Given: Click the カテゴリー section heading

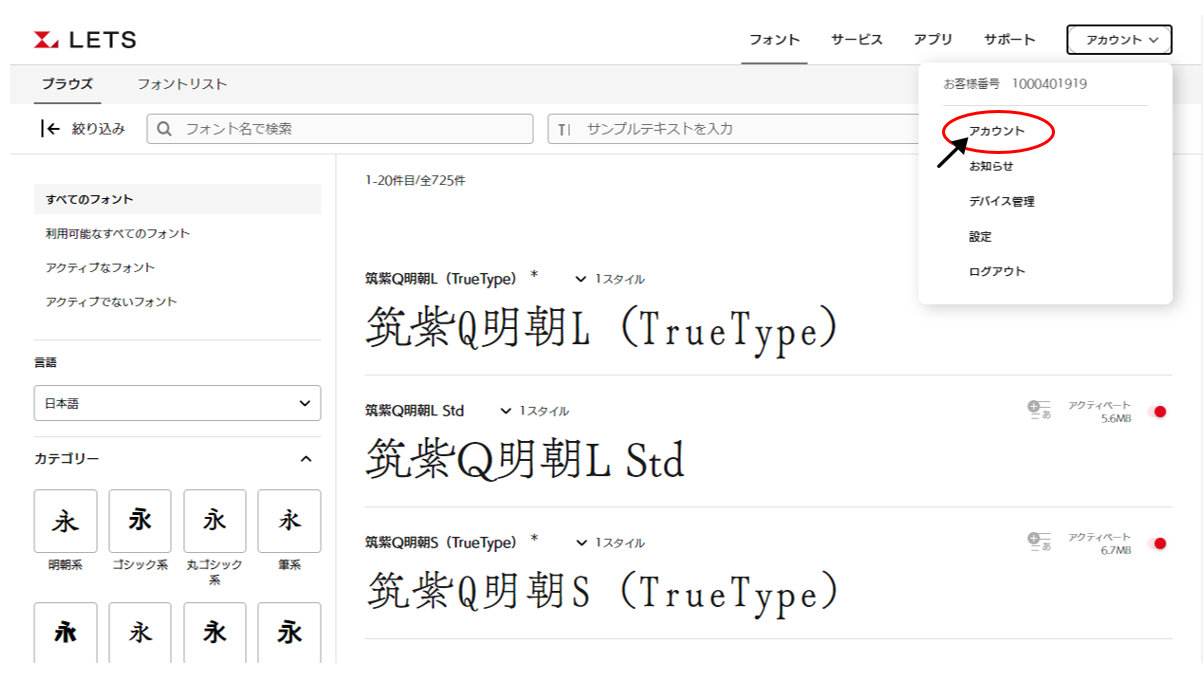Looking at the screenshot, I should (x=67, y=459).
